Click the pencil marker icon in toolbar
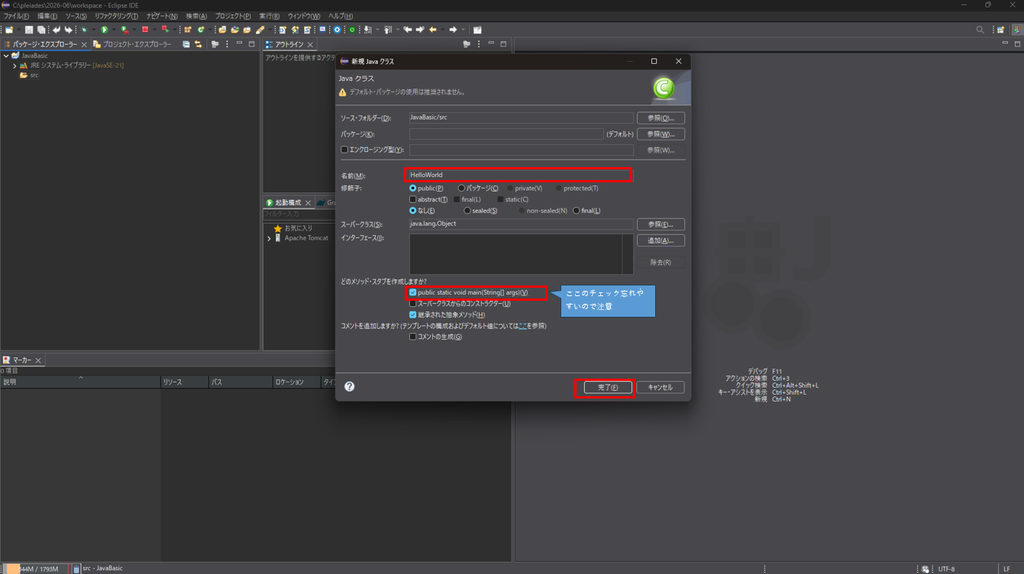Image resolution: width=1024 pixels, height=574 pixels. click(x=260, y=29)
